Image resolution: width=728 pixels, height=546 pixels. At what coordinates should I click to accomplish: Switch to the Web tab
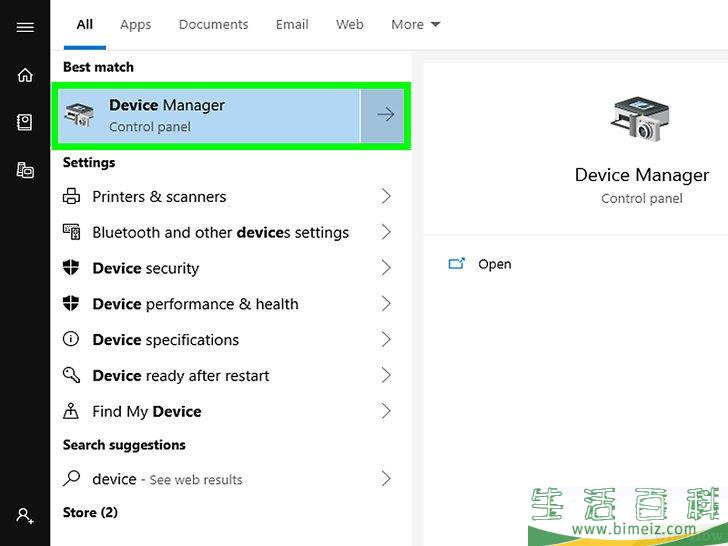(x=350, y=24)
